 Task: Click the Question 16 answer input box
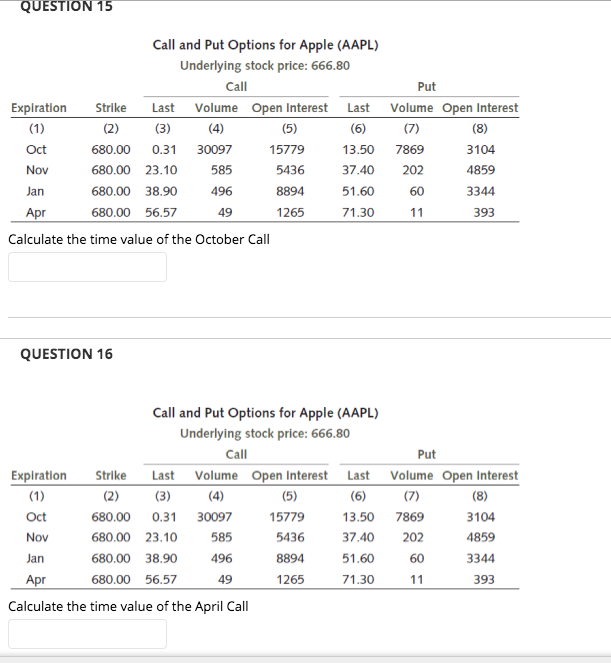pyautogui.click(x=87, y=634)
